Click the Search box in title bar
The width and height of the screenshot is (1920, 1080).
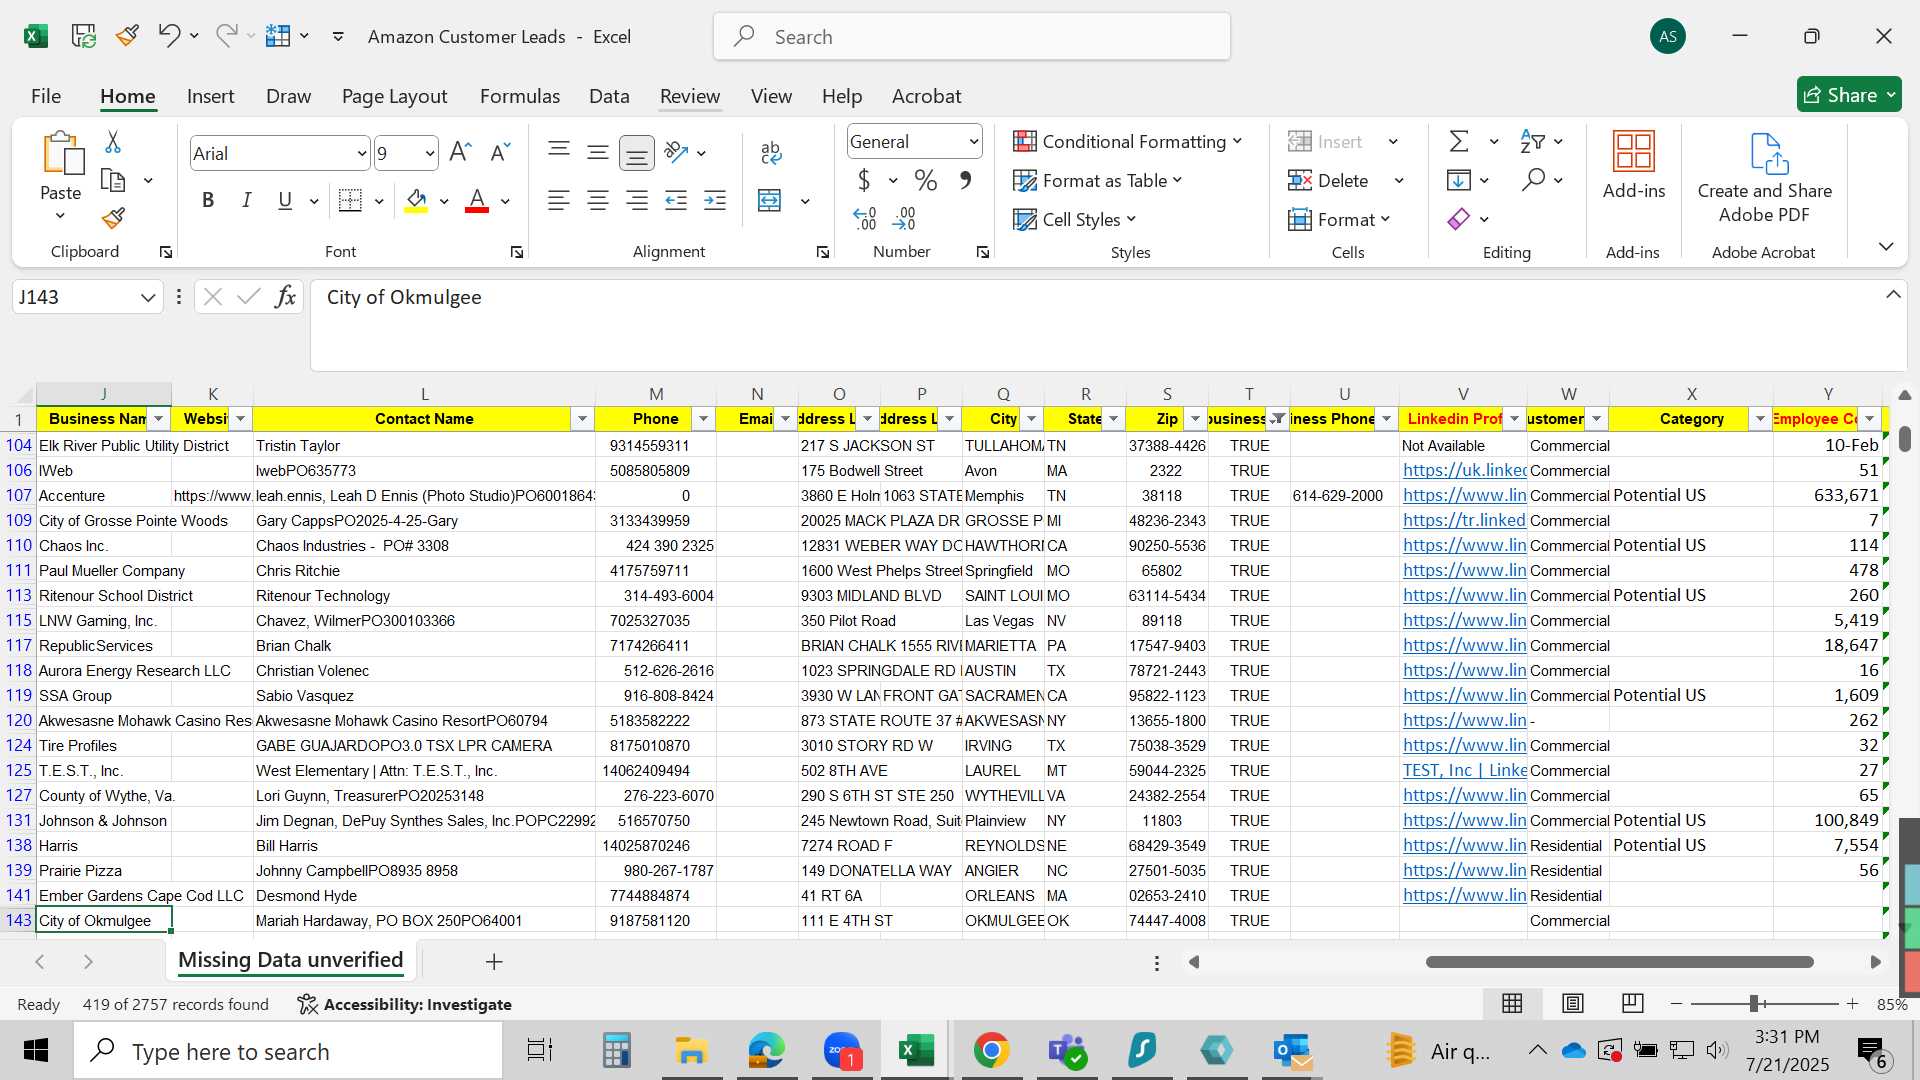[x=972, y=37]
